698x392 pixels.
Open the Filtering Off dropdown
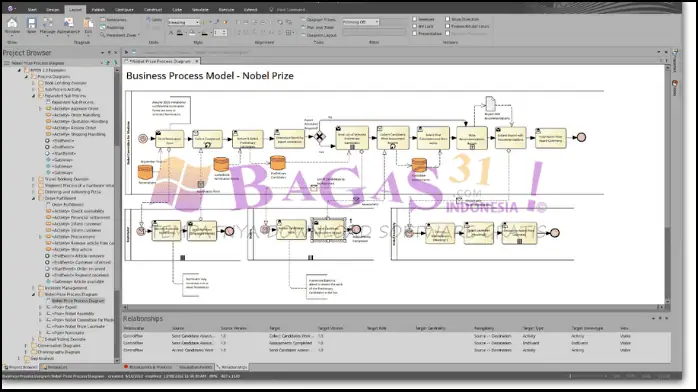click(x=361, y=22)
